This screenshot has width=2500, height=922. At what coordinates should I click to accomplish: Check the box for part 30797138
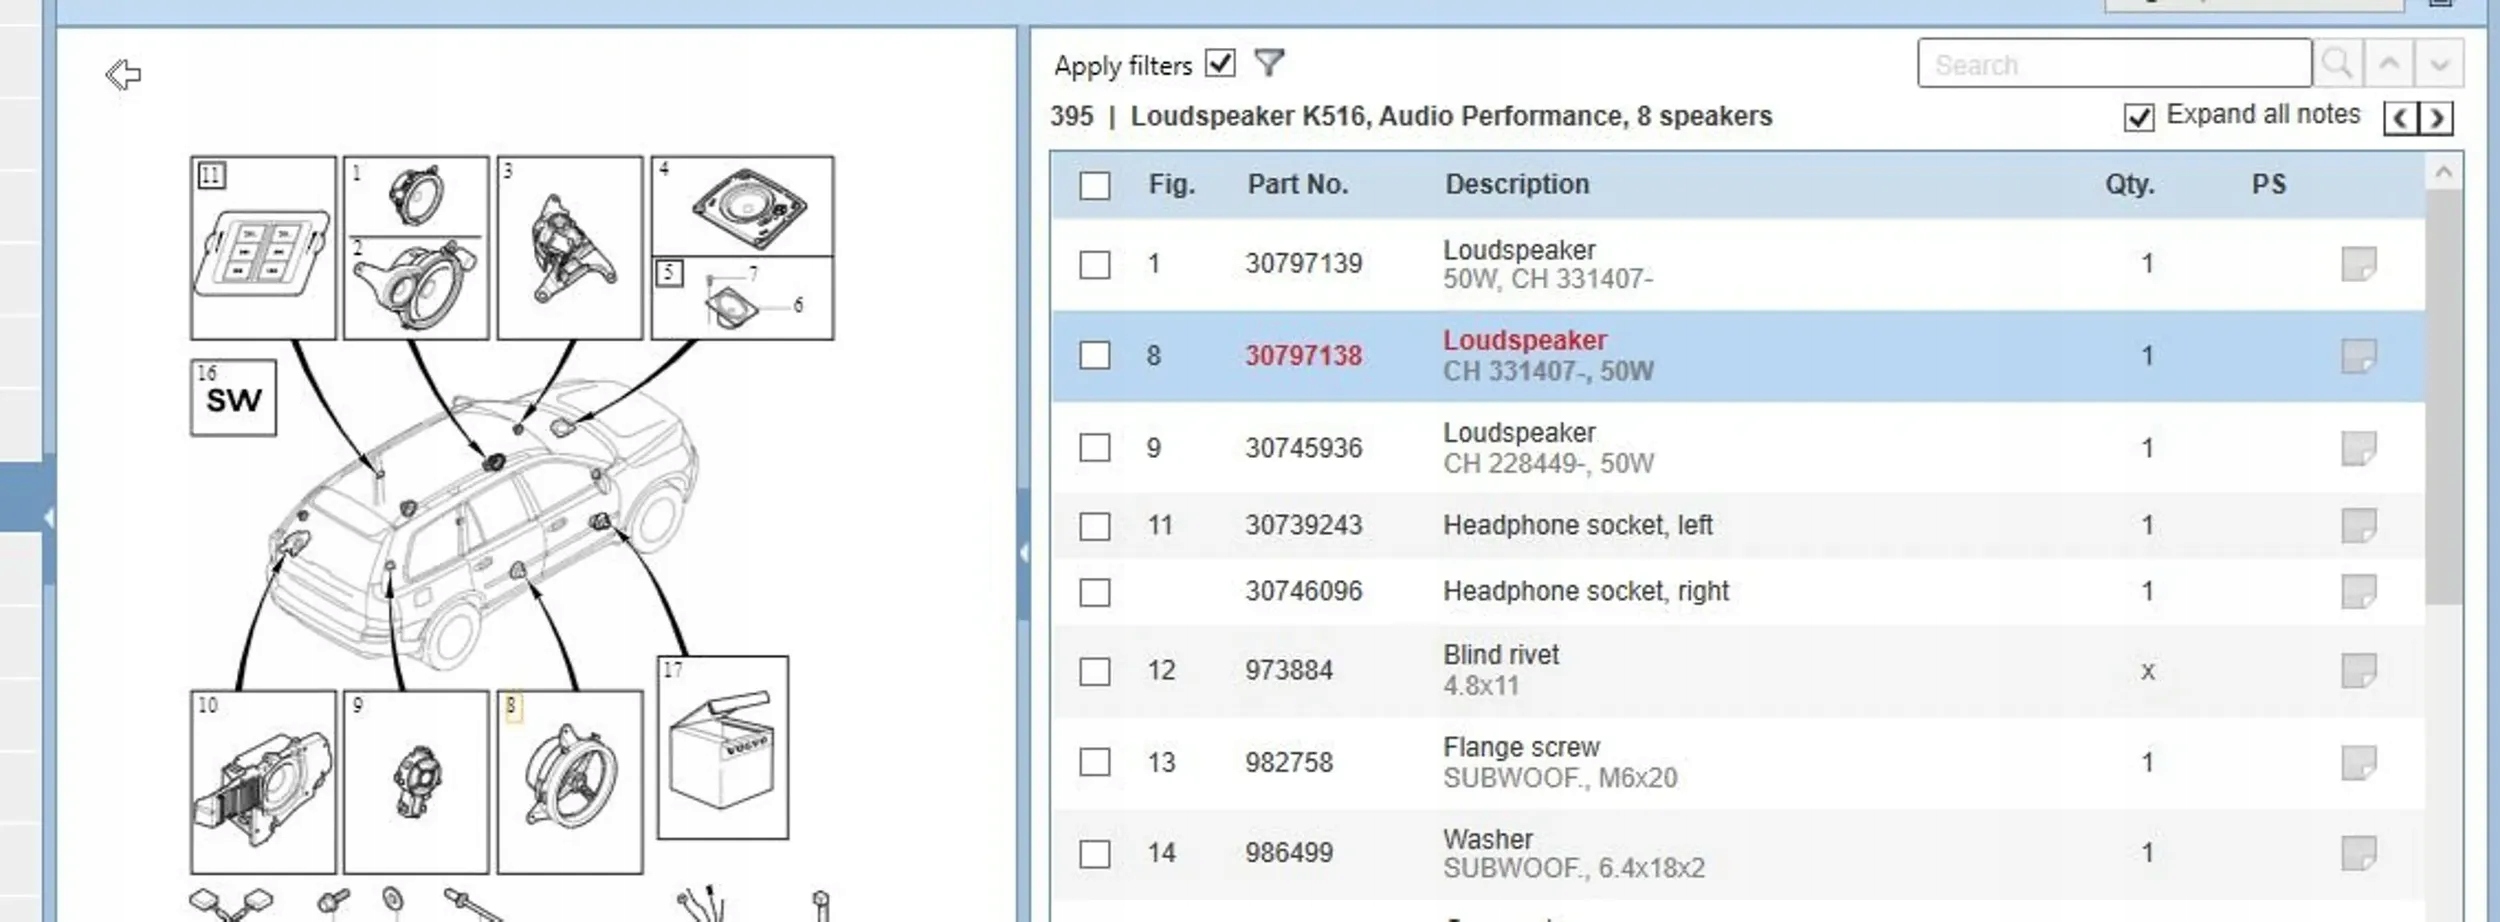(x=1095, y=356)
